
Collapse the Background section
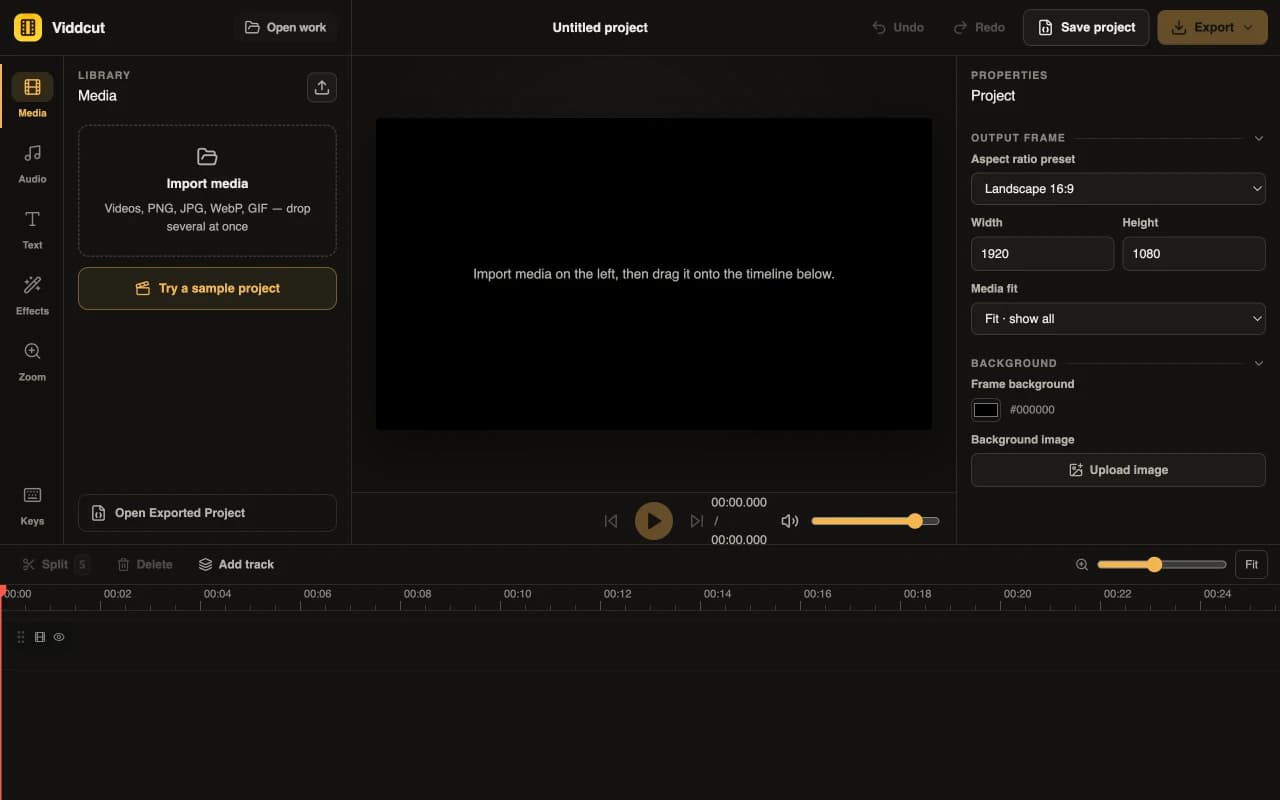point(1259,363)
